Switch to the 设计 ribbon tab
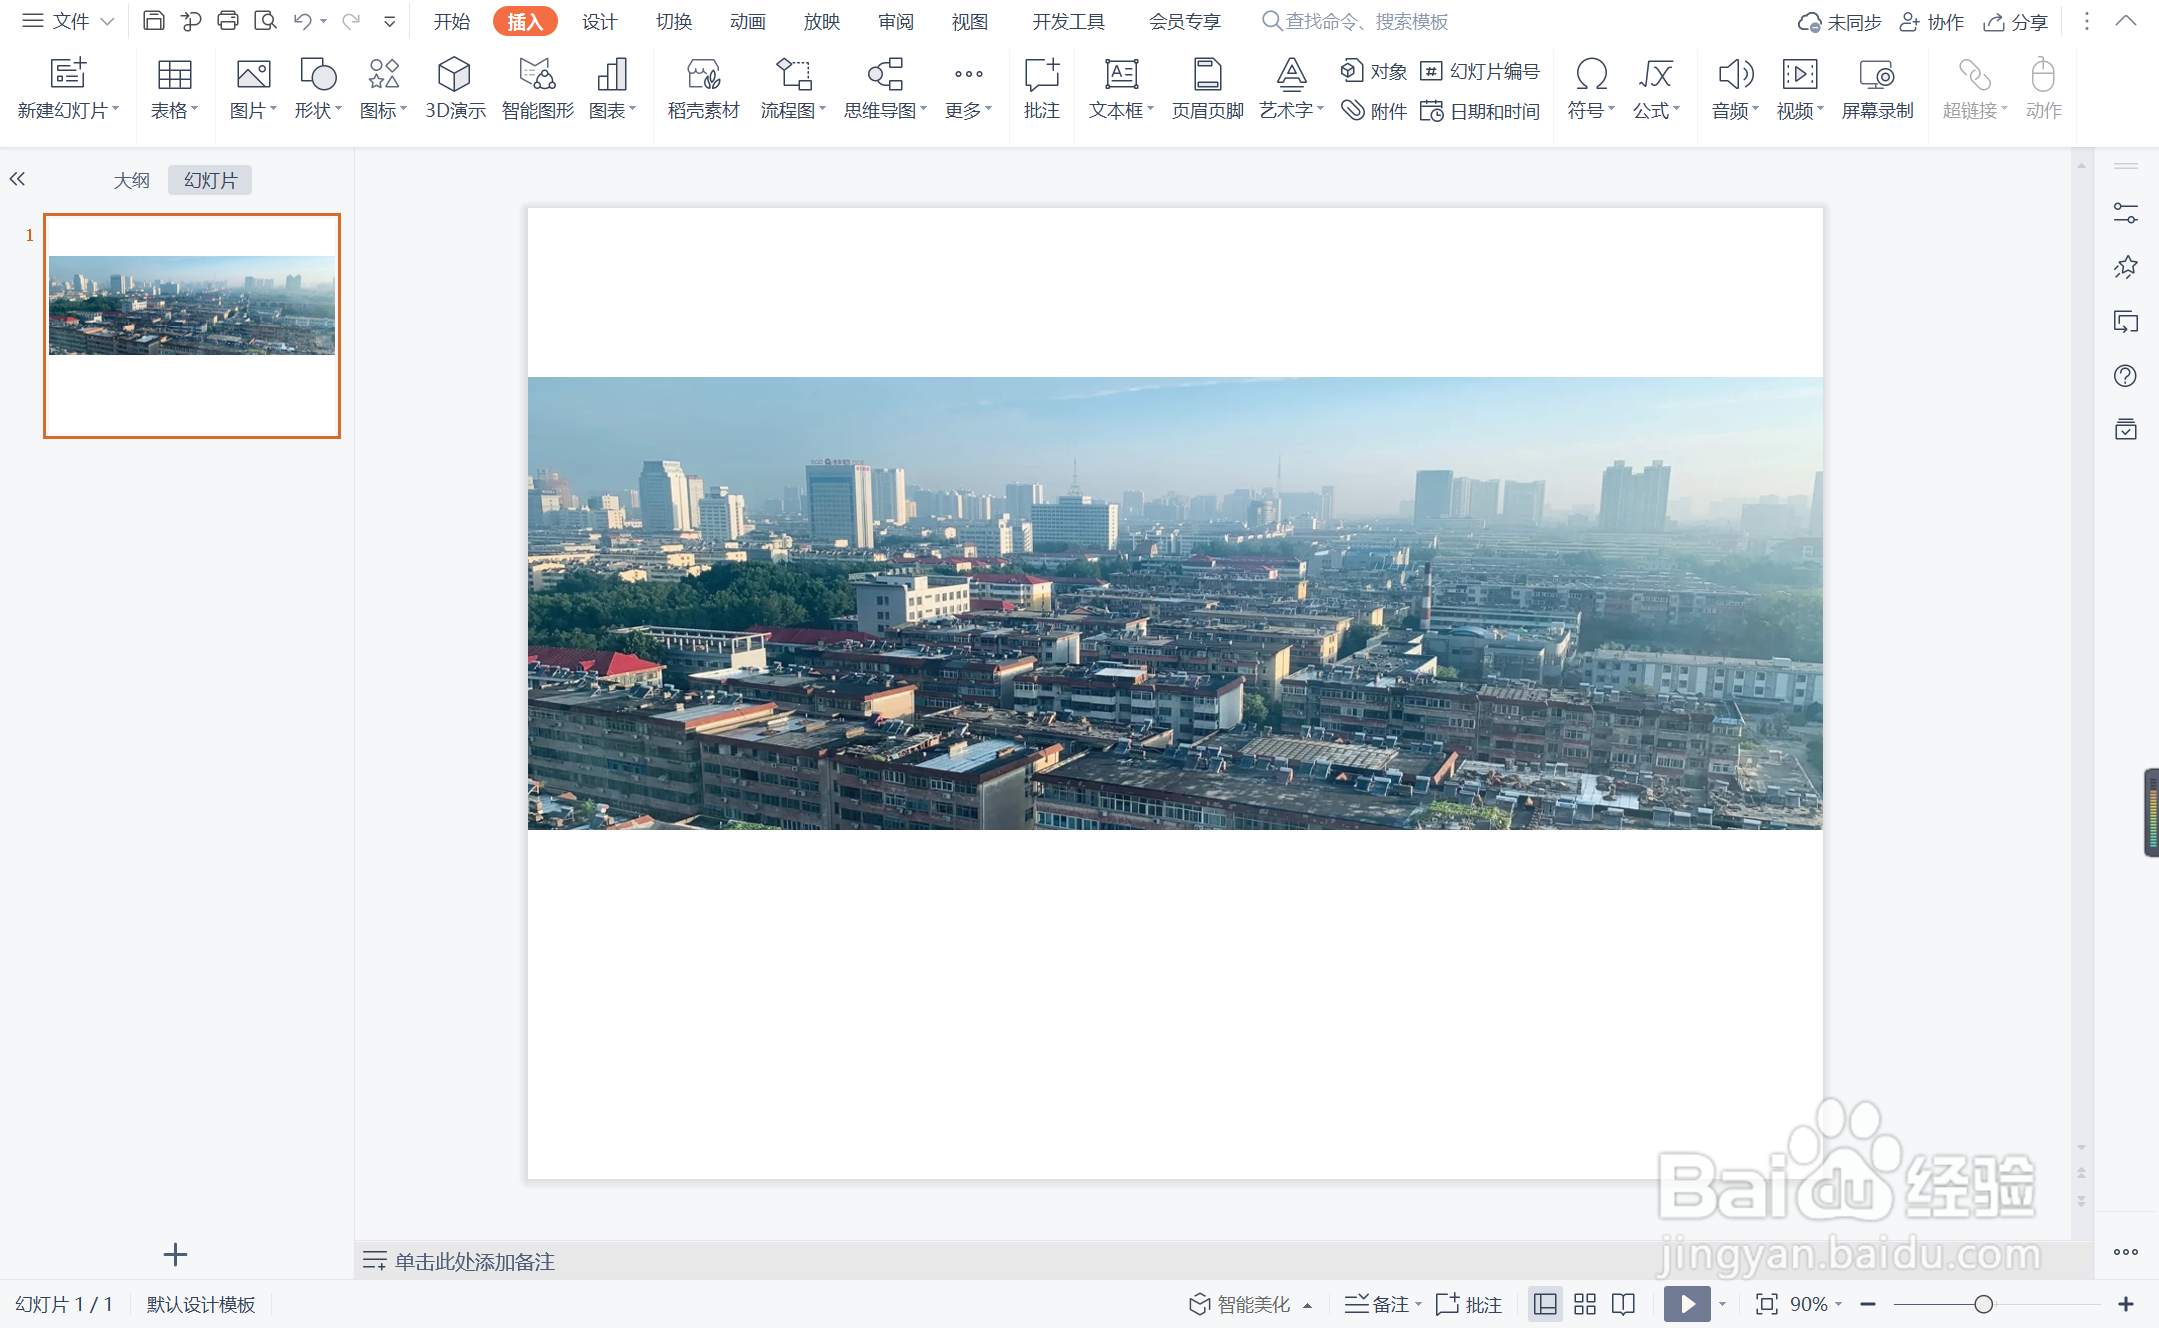 (599, 21)
